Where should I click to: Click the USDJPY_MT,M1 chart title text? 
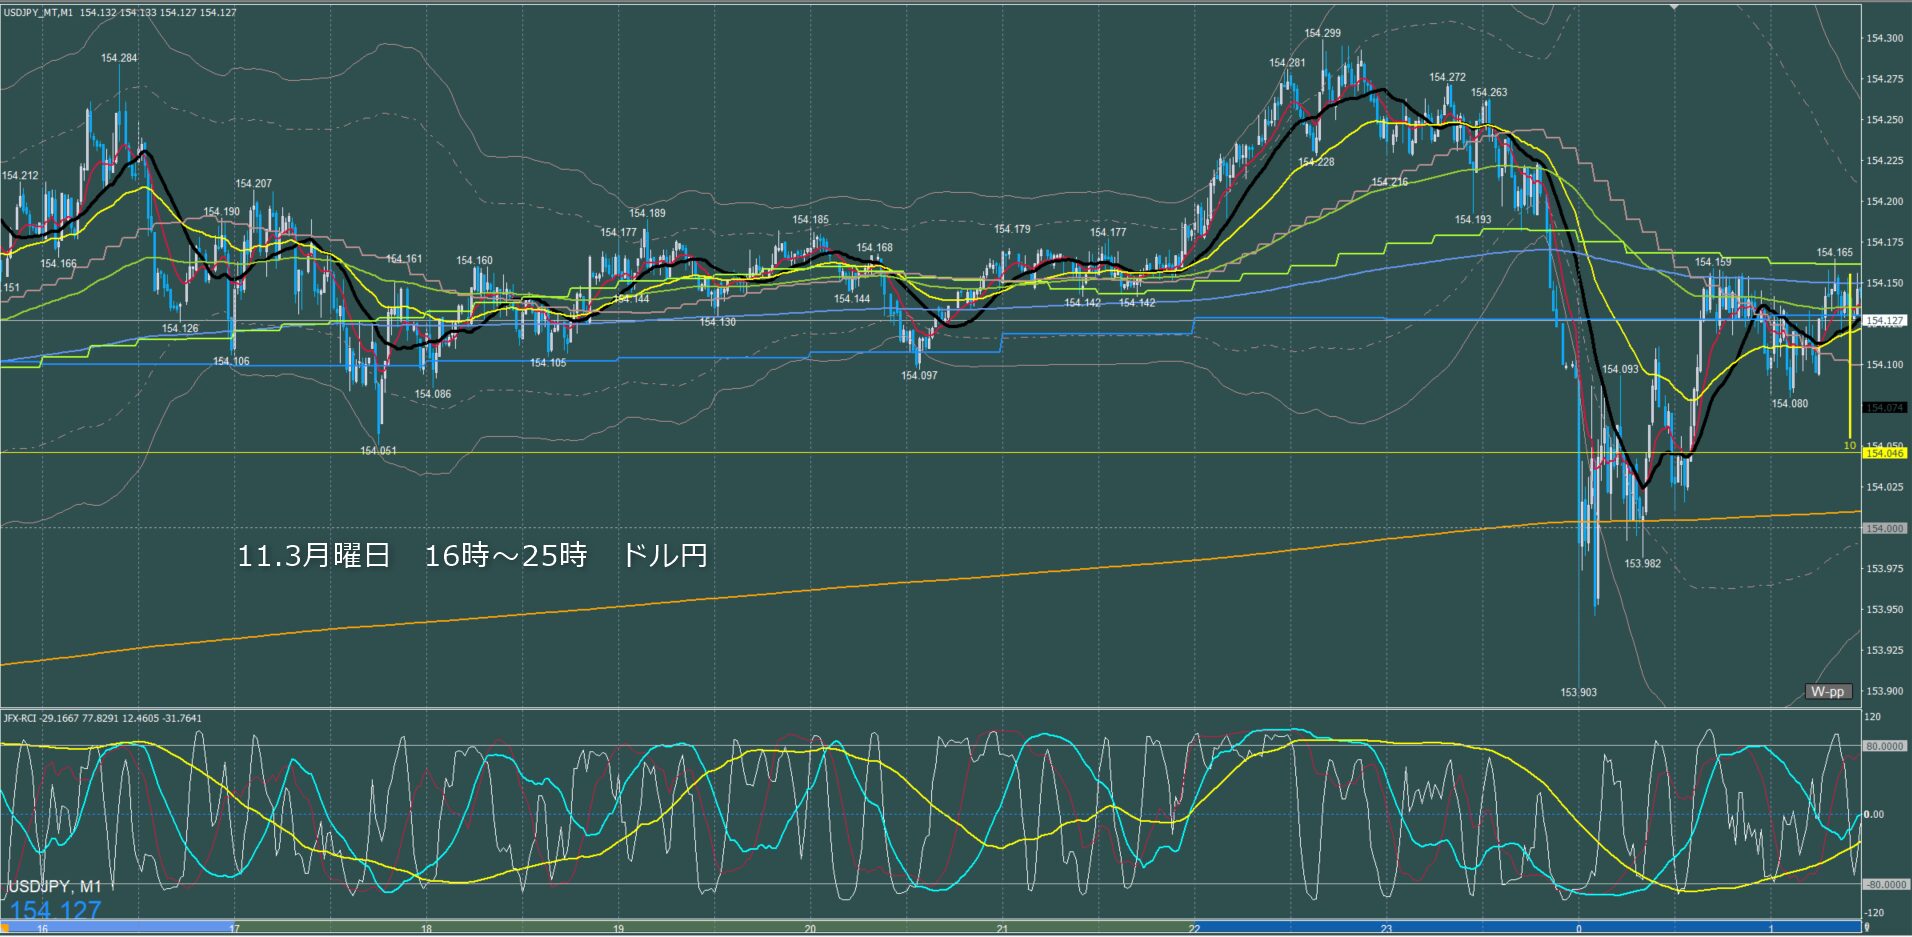point(38,13)
